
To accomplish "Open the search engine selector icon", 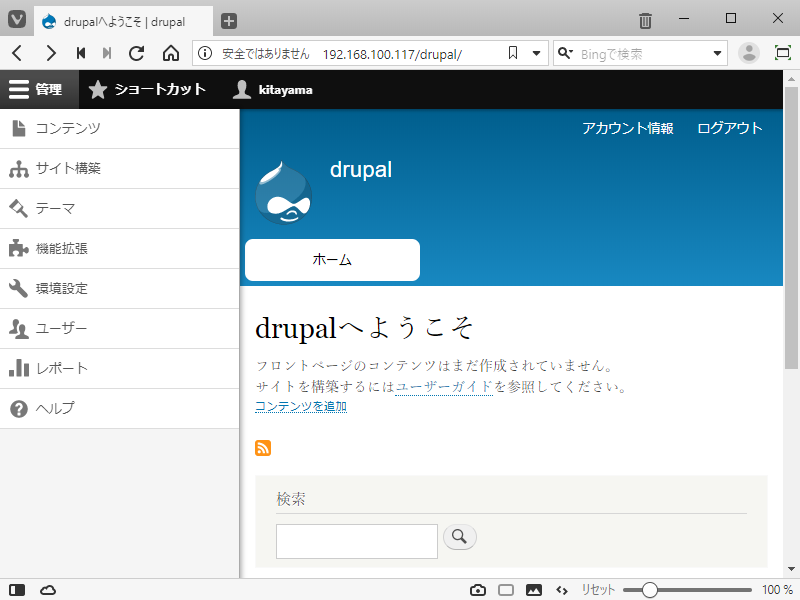I will pos(565,53).
